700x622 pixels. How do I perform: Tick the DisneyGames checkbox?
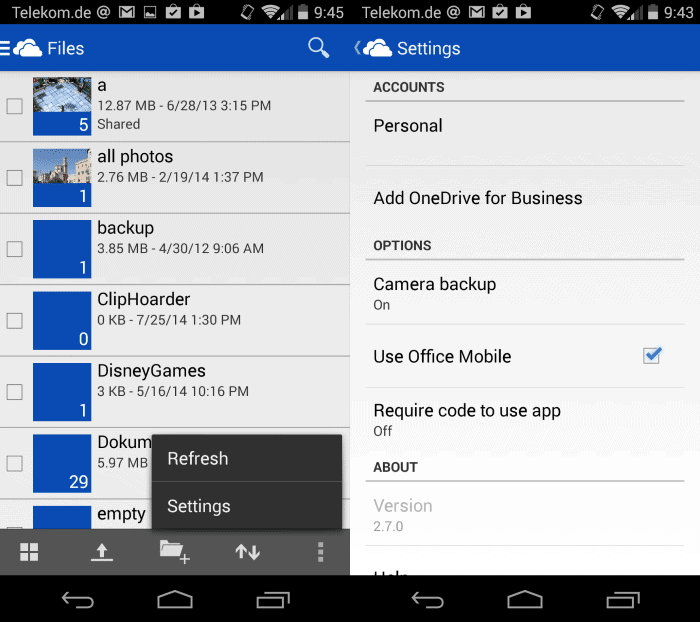(15, 392)
